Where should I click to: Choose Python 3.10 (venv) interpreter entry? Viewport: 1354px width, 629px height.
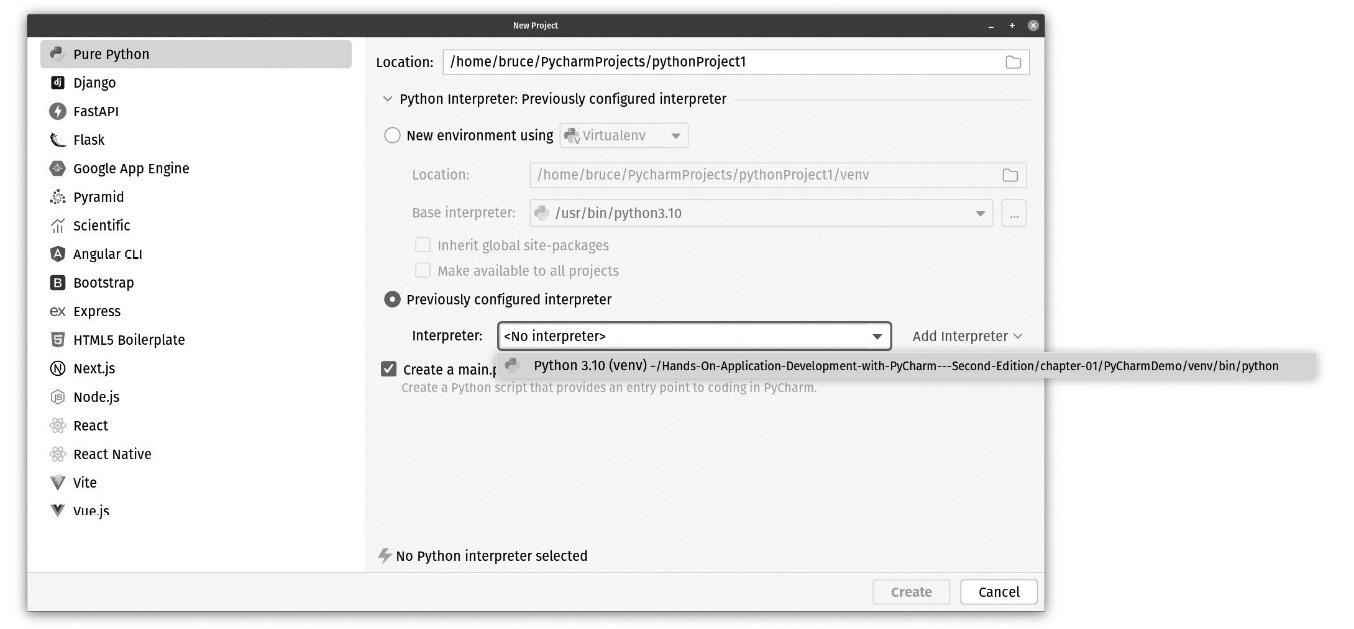pyautogui.click(x=906, y=366)
